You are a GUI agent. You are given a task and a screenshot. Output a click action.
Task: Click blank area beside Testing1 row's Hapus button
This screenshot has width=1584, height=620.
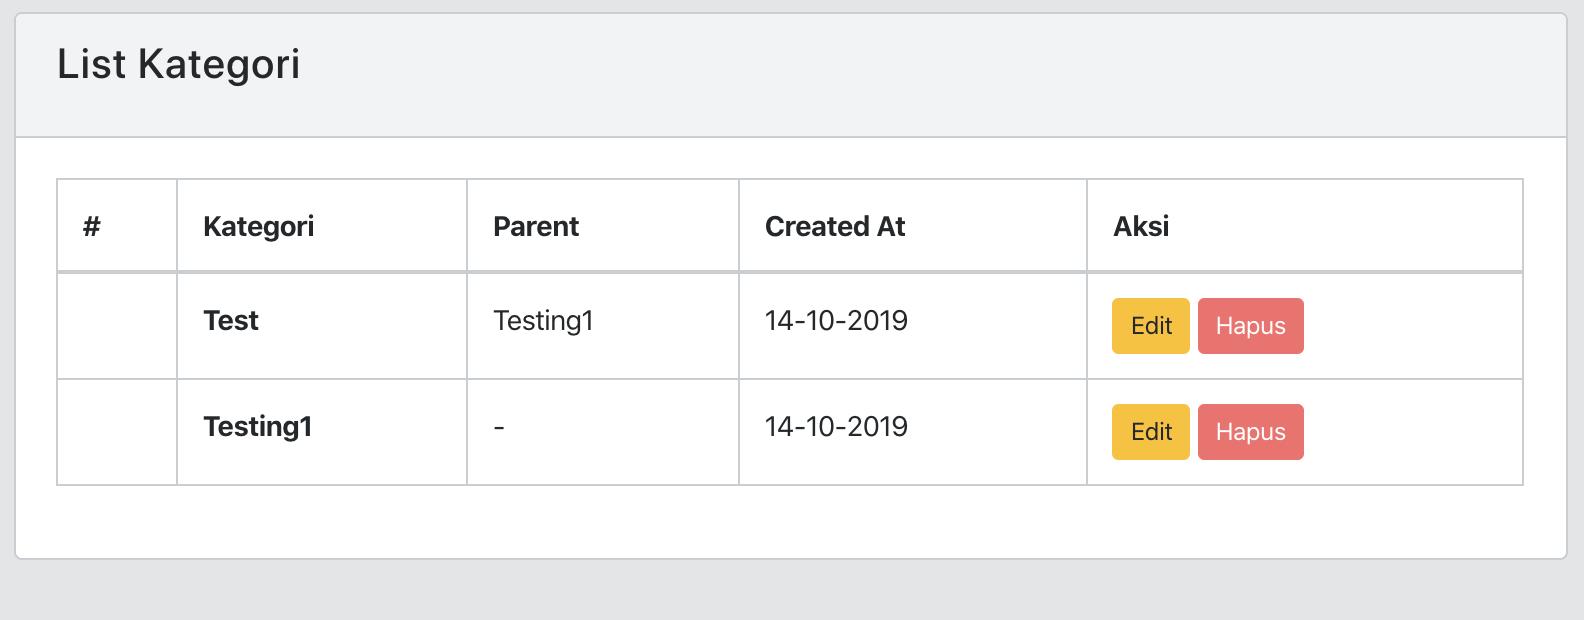(x=1412, y=432)
